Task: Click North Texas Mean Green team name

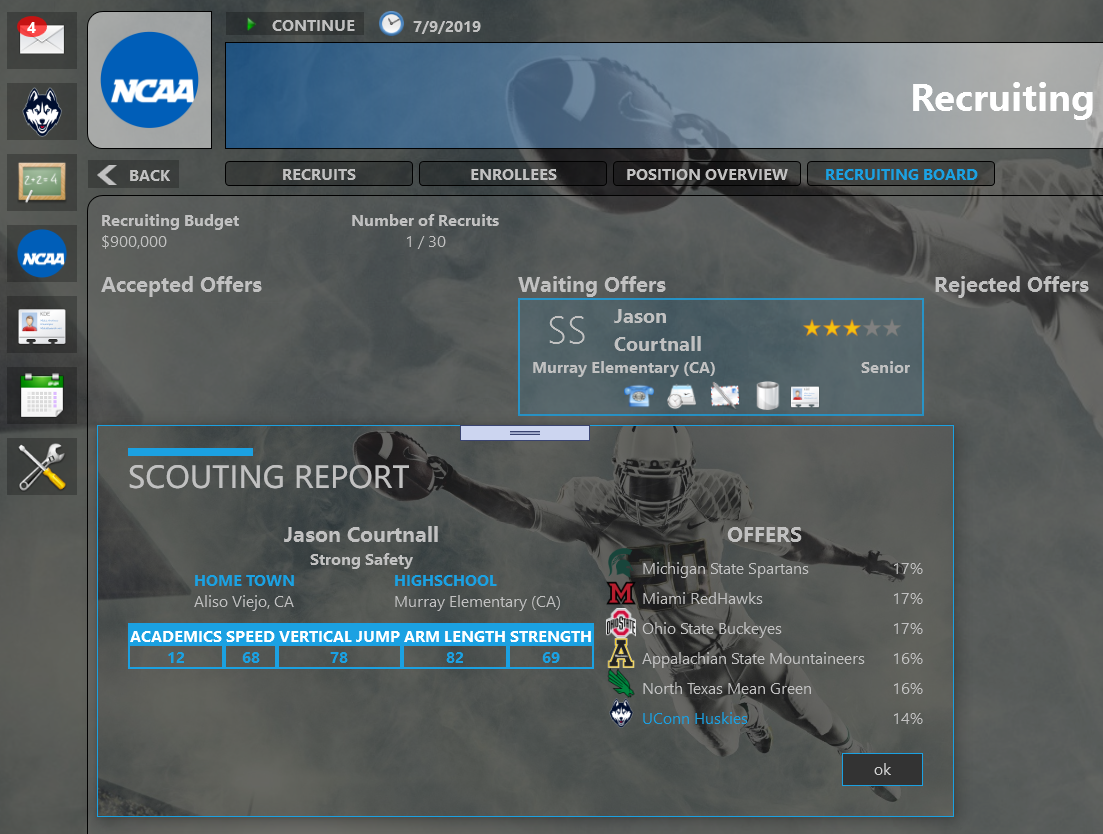Action: tap(727, 688)
